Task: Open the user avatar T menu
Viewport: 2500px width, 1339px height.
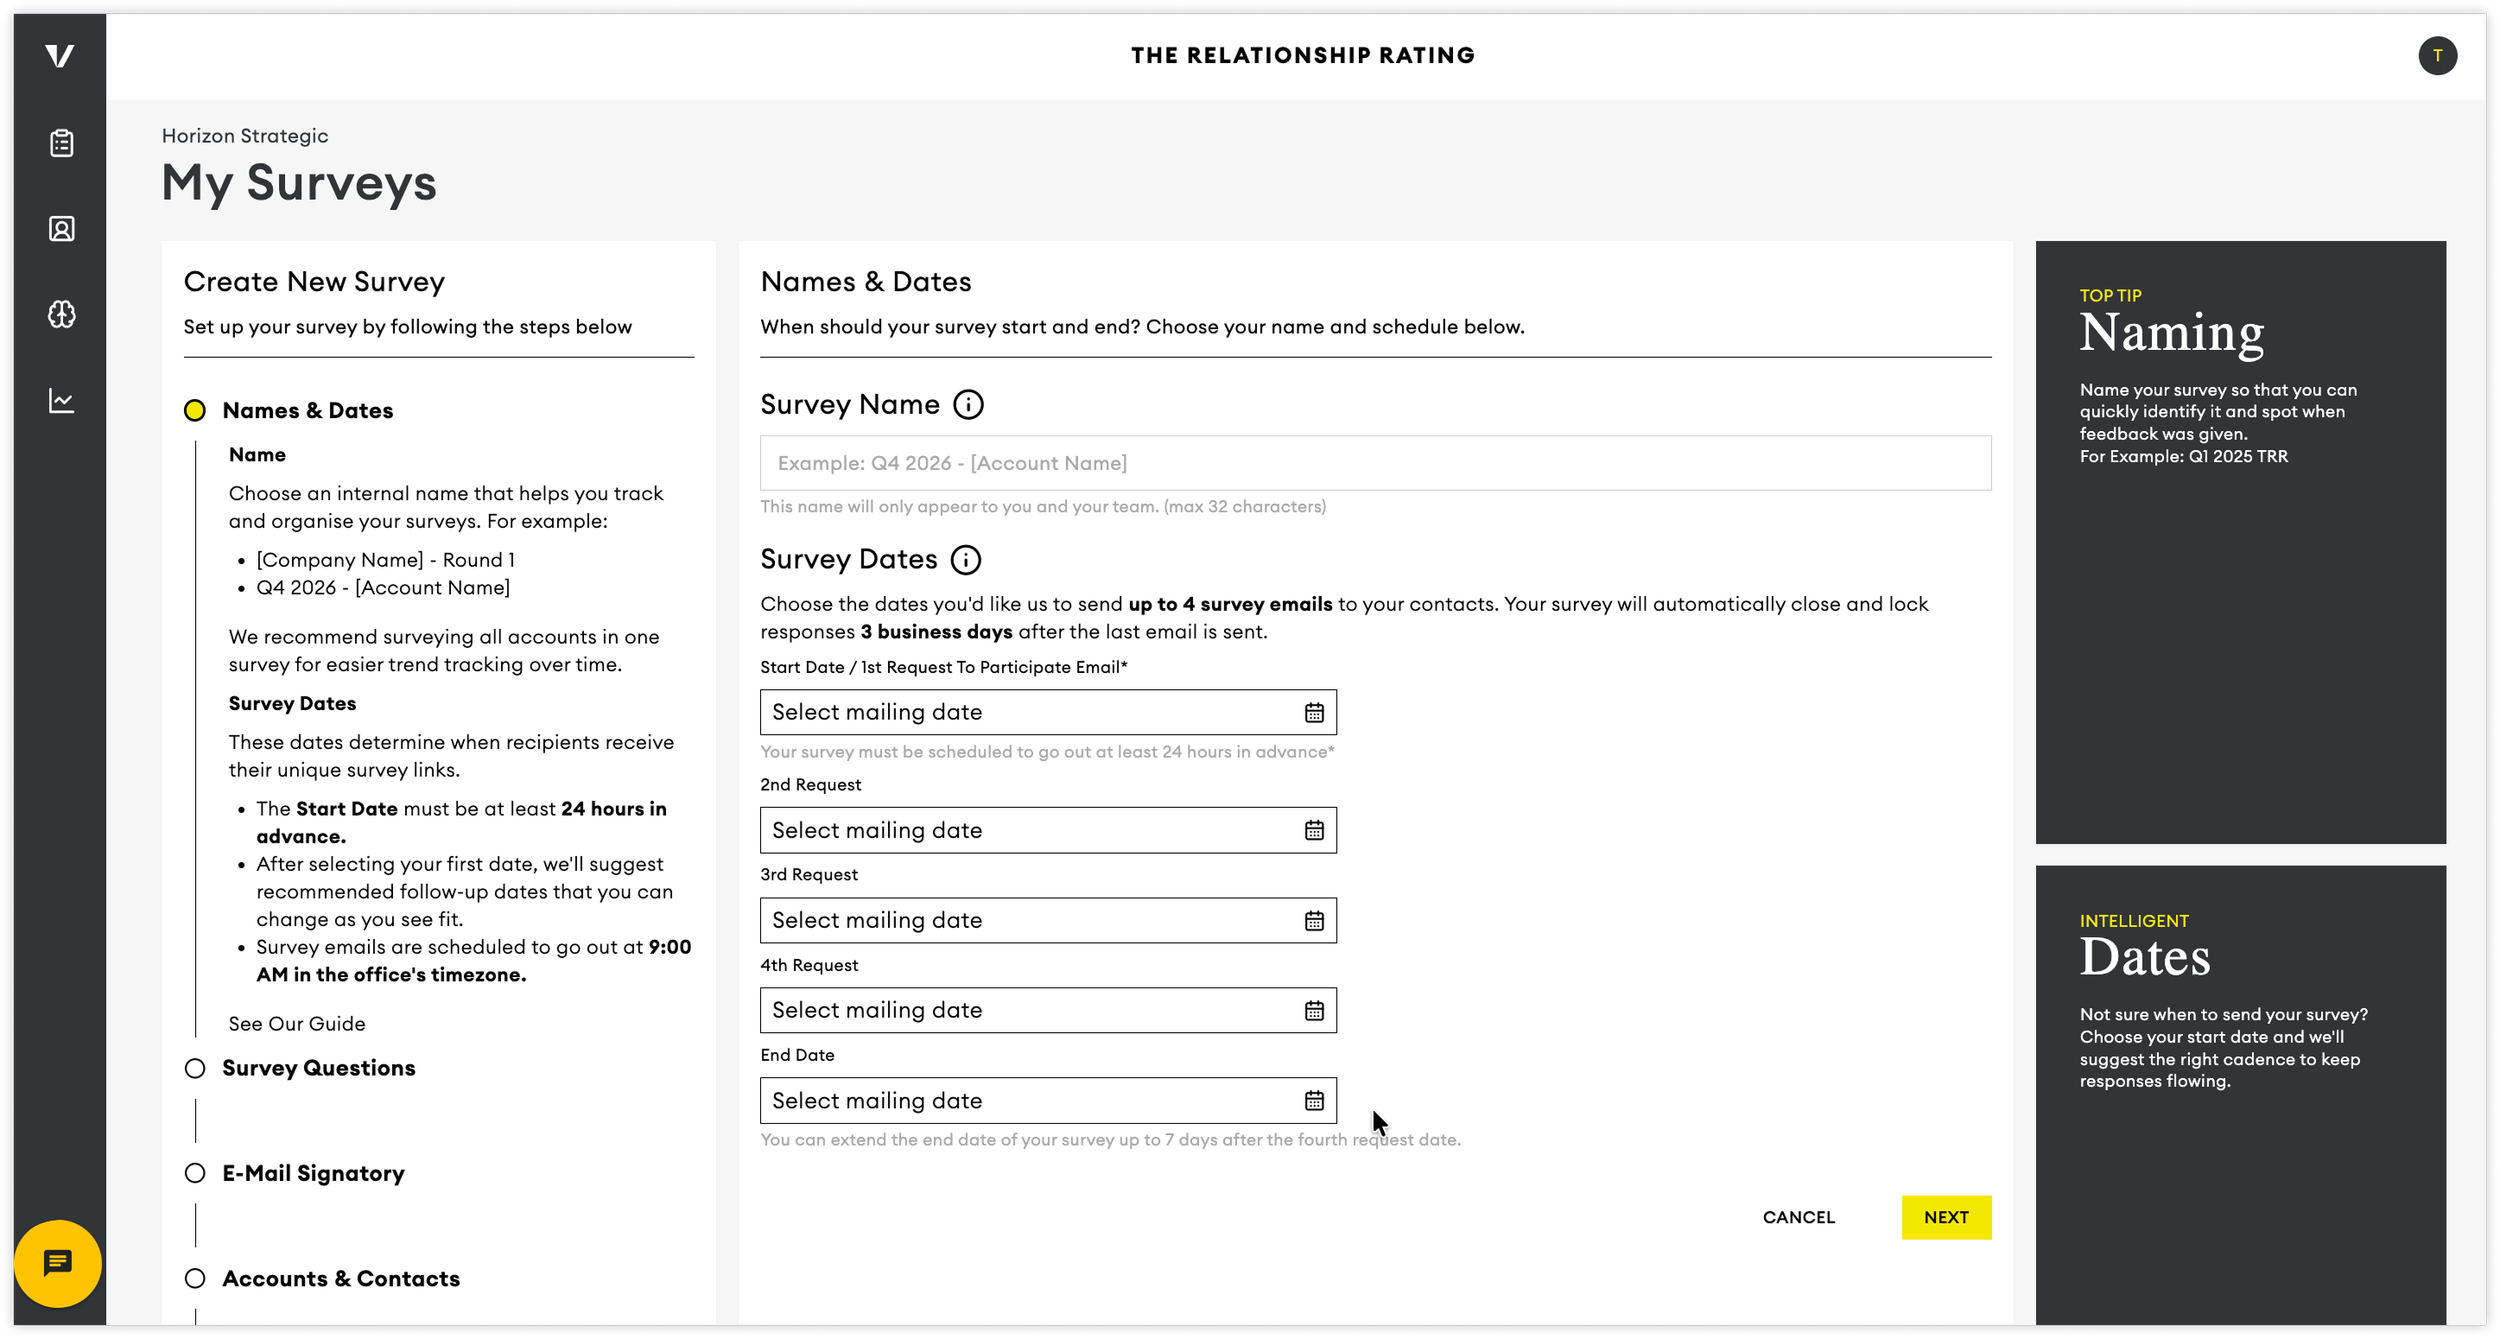Action: pyautogui.click(x=2437, y=56)
